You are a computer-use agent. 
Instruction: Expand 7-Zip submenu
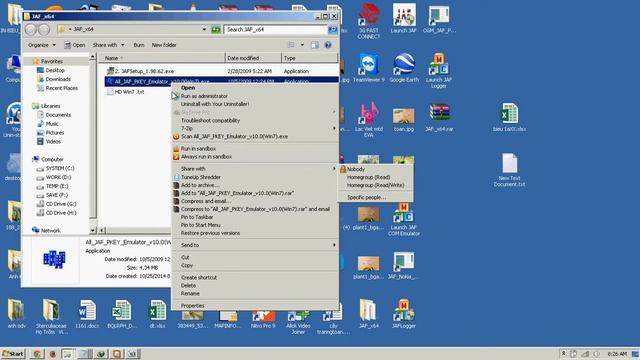[x=255, y=129]
